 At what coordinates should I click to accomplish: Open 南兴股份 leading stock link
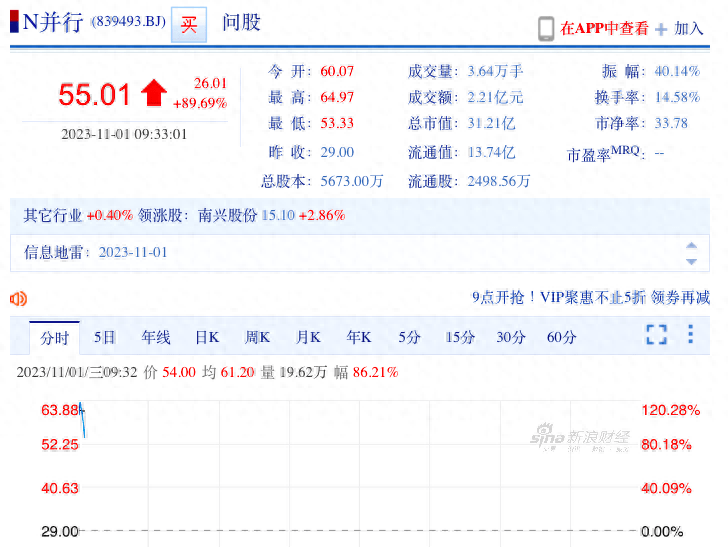click(x=227, y=215)
